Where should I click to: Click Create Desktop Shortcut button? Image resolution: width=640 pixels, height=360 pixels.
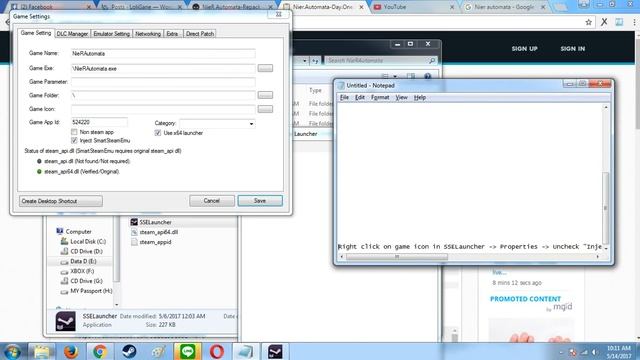(61, 201)
